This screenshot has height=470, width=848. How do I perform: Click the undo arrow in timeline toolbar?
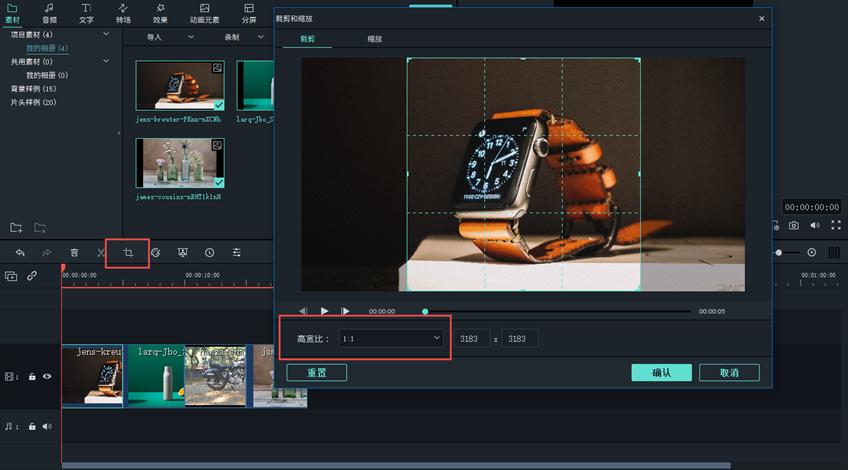tap(20, 253)
